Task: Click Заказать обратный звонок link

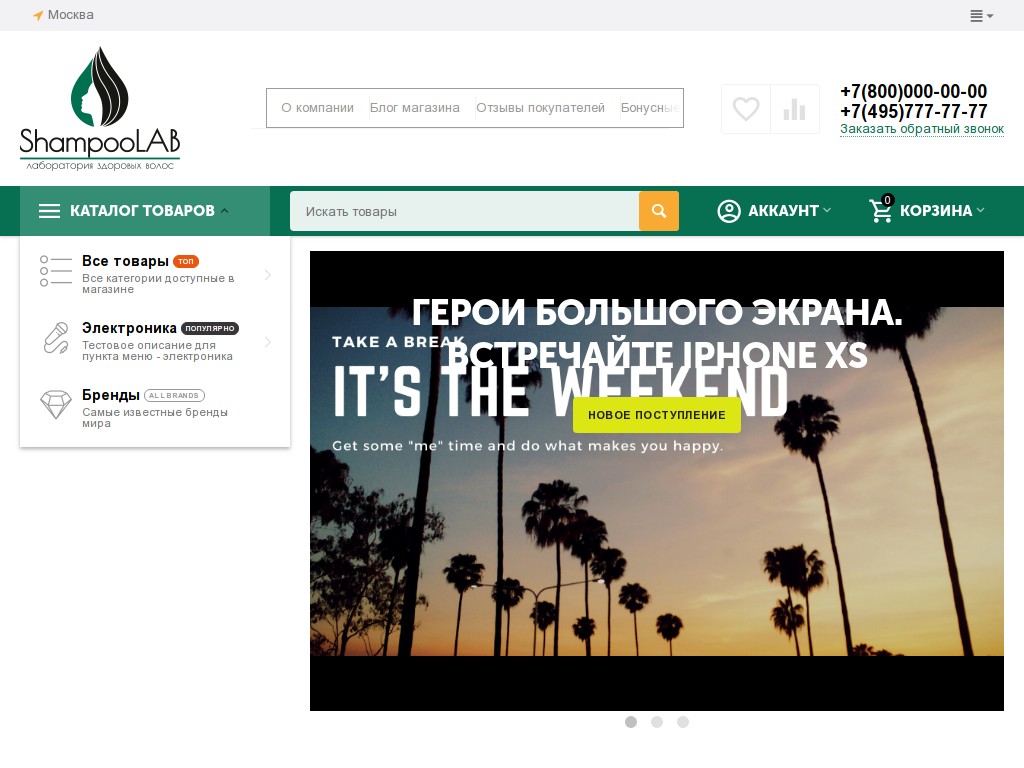Action: point(921,129)
